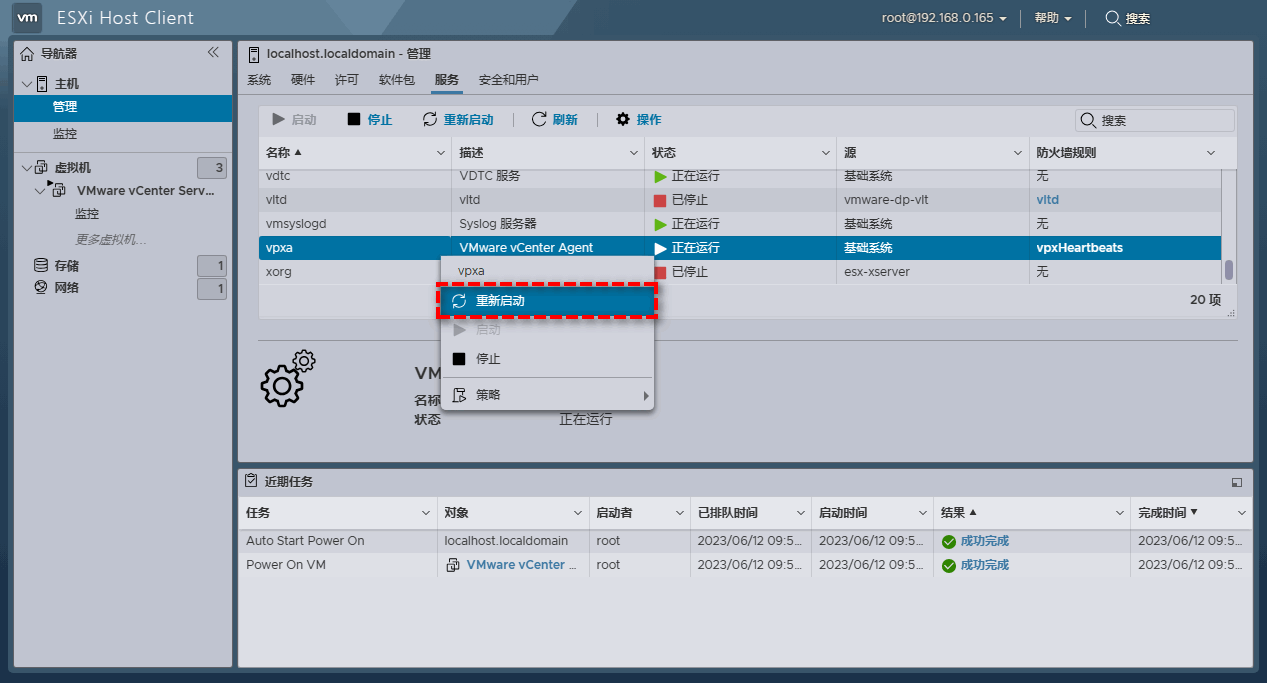1267x683 pixels.
Task: Open the root@192.168.0.165 user dropdown
Action: coord(943,18)
